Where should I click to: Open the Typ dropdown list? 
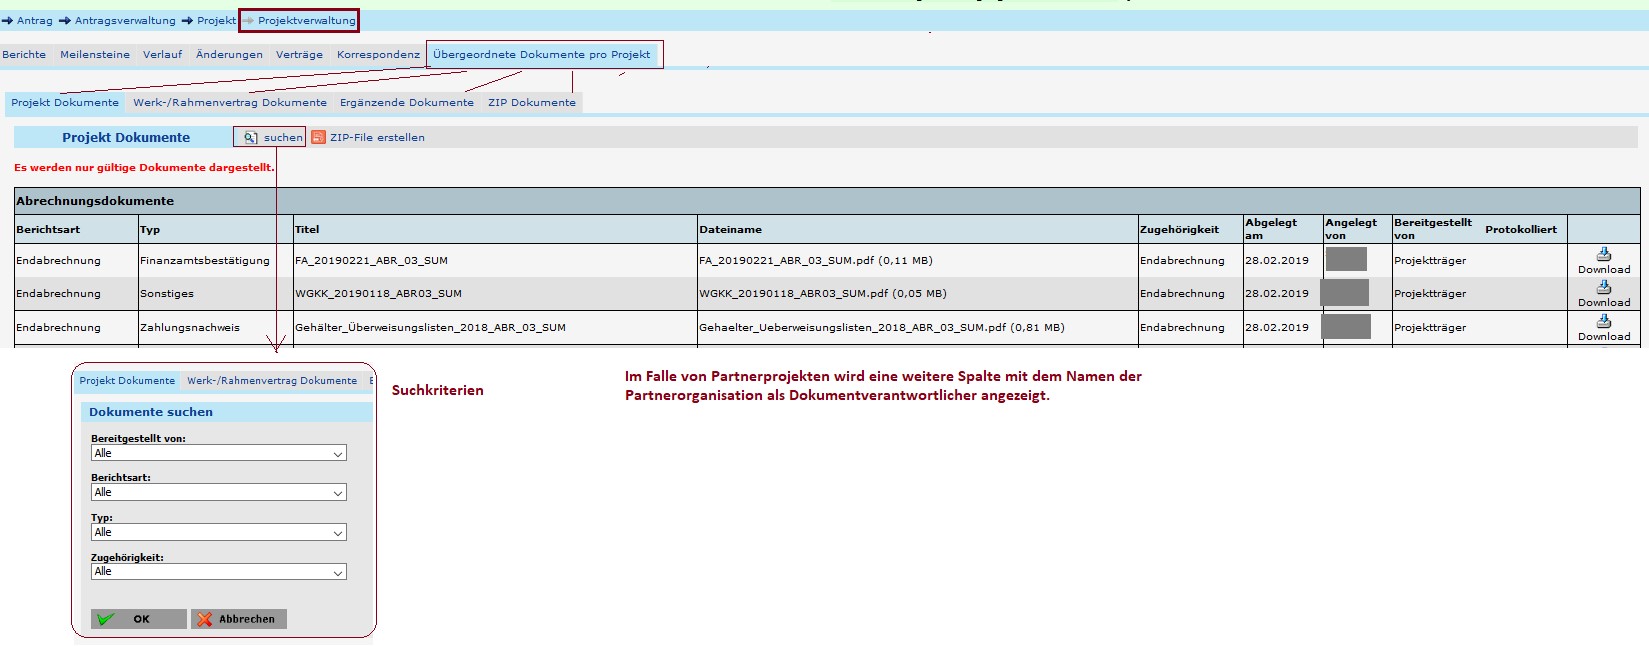click(218, 533)
